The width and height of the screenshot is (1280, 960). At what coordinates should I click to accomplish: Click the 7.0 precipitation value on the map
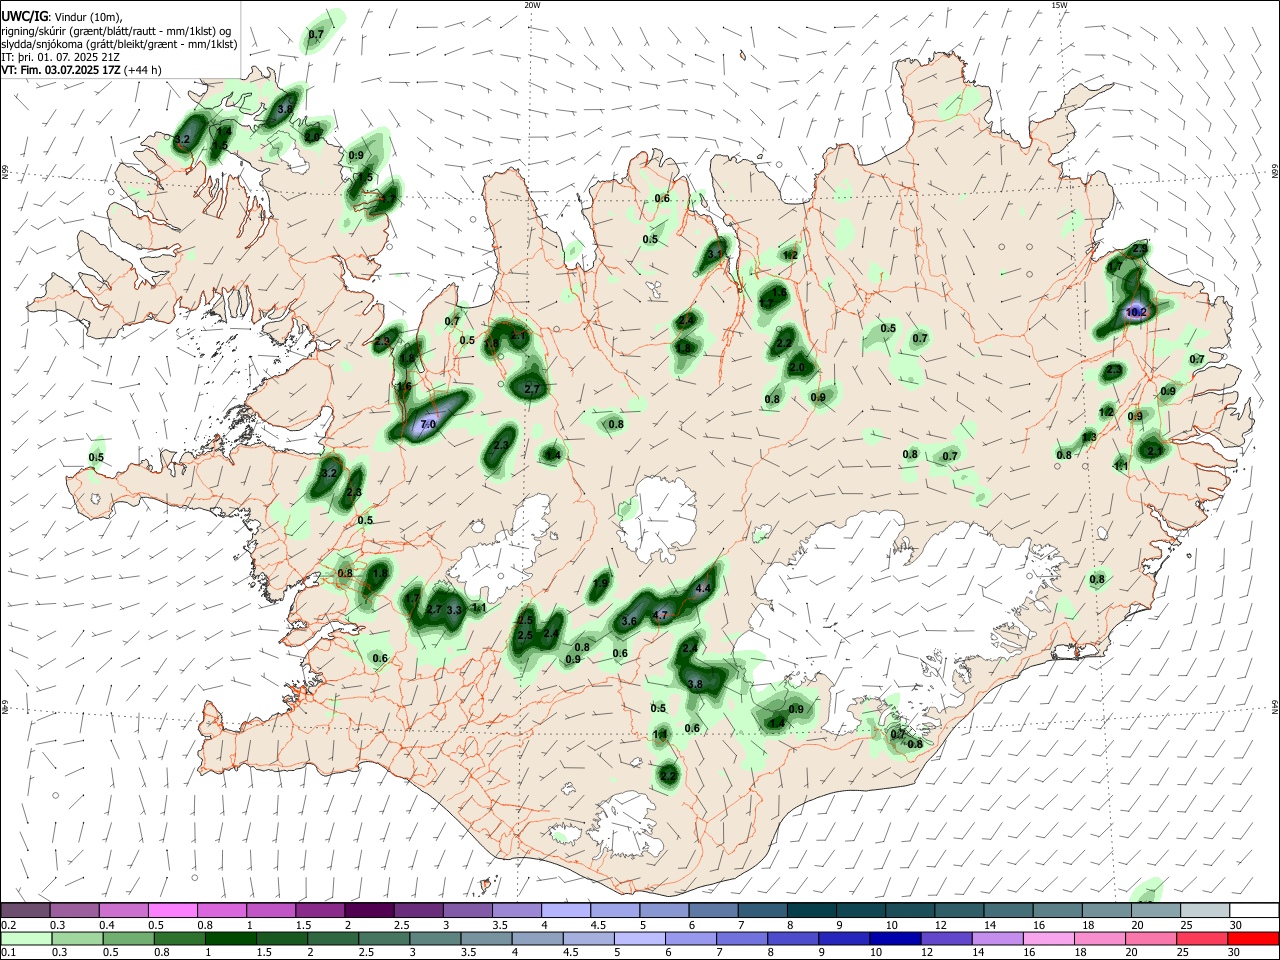[x=428, y=425]
